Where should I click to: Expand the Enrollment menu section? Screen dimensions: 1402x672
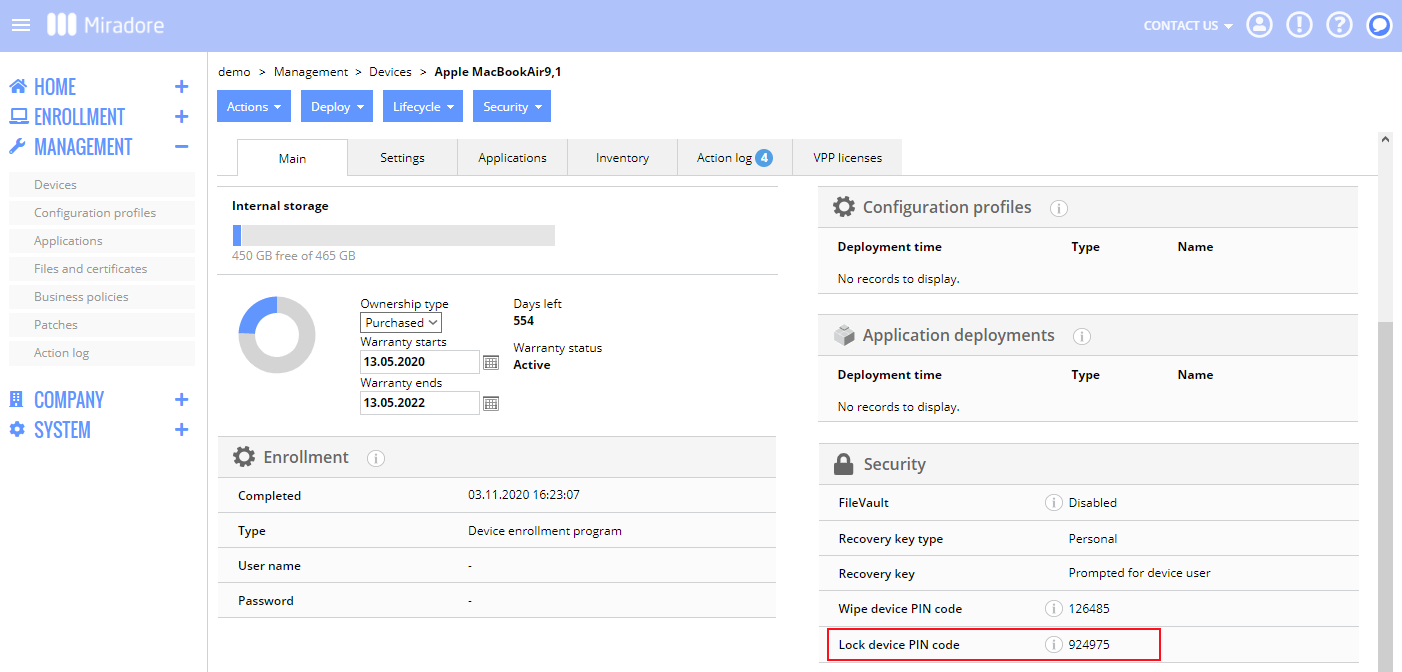(x=181, y=117)
